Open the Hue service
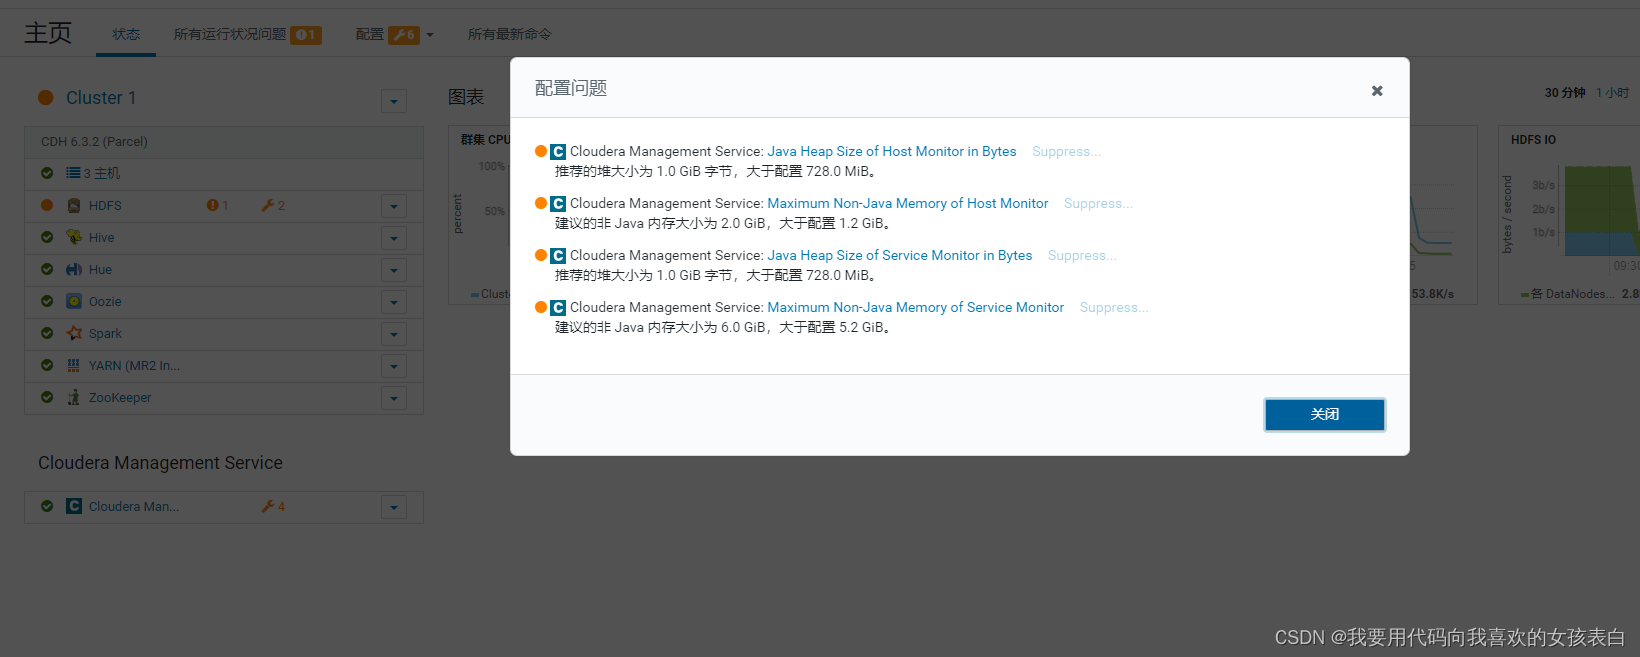Image resolution: width=1640 pixels, height=657 pixels. 100,270
